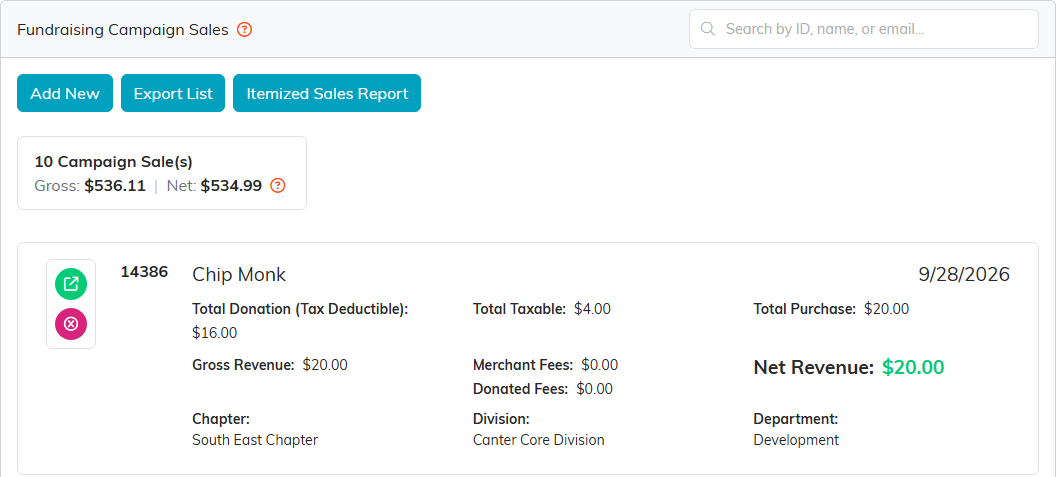Click the Gross total $536.11

115,186
